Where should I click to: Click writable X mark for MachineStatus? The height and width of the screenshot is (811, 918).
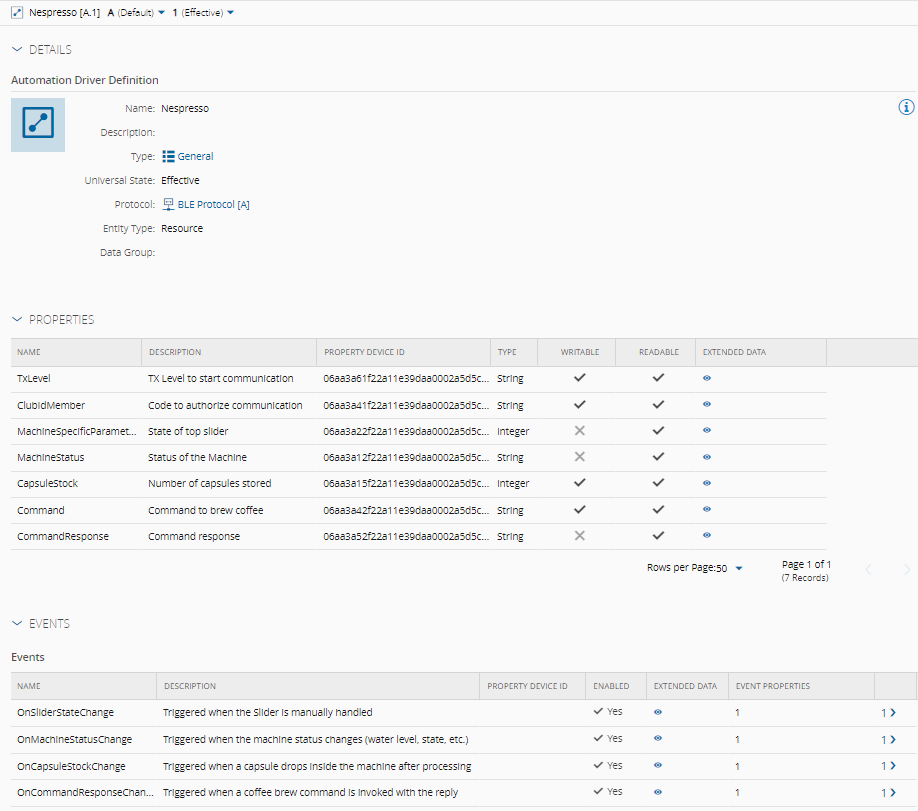pyautogui.click(x=579, y=457)
